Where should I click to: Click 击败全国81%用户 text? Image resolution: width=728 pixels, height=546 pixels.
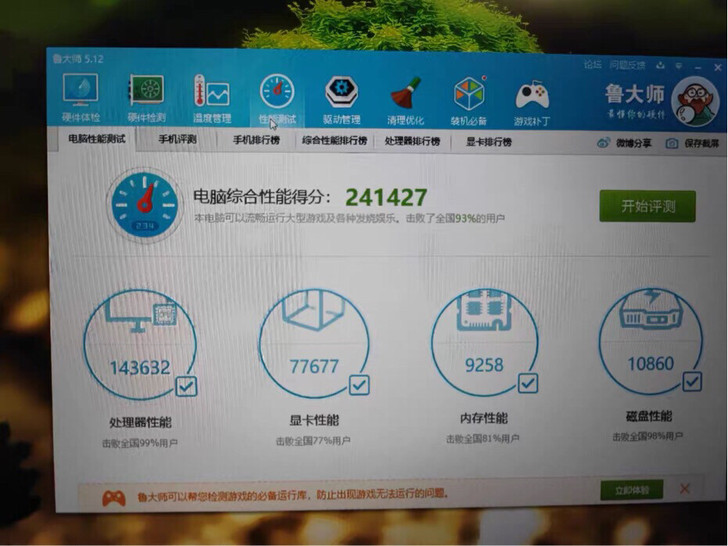coord(483,438)
